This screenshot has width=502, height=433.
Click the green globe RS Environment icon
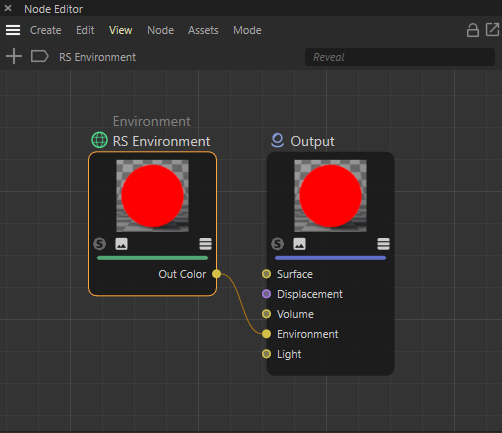point(99,140)
